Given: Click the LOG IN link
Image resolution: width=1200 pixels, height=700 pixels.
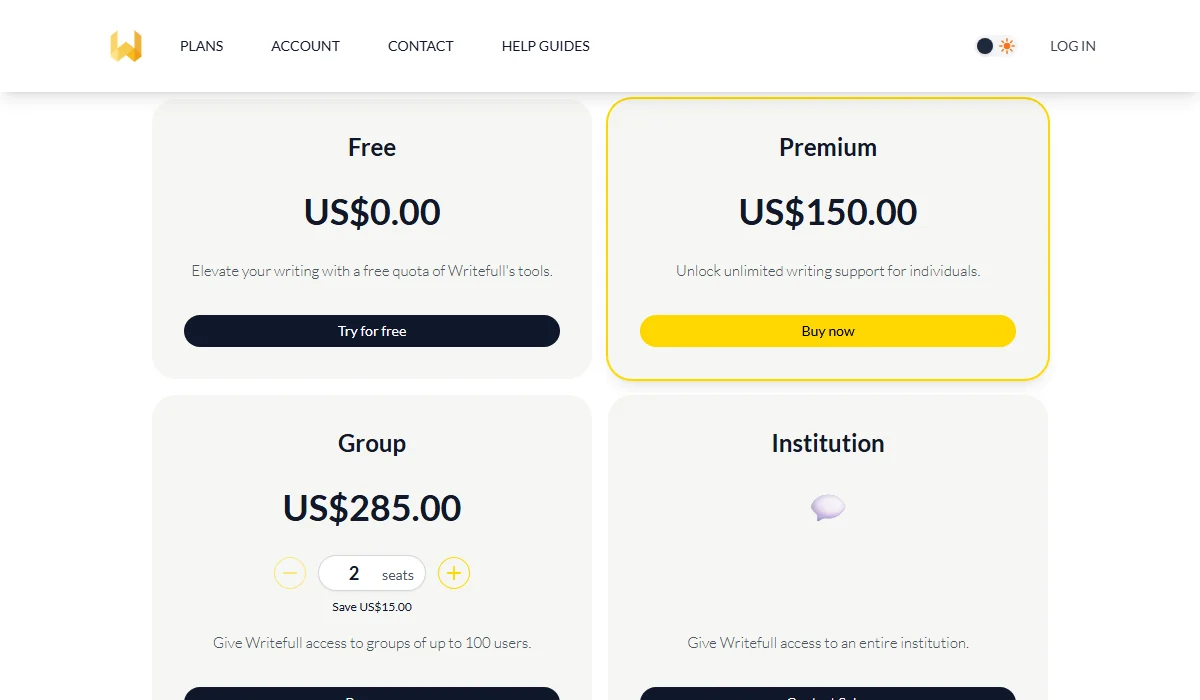Looking at the screenshot, I should tap(1072, 45).
